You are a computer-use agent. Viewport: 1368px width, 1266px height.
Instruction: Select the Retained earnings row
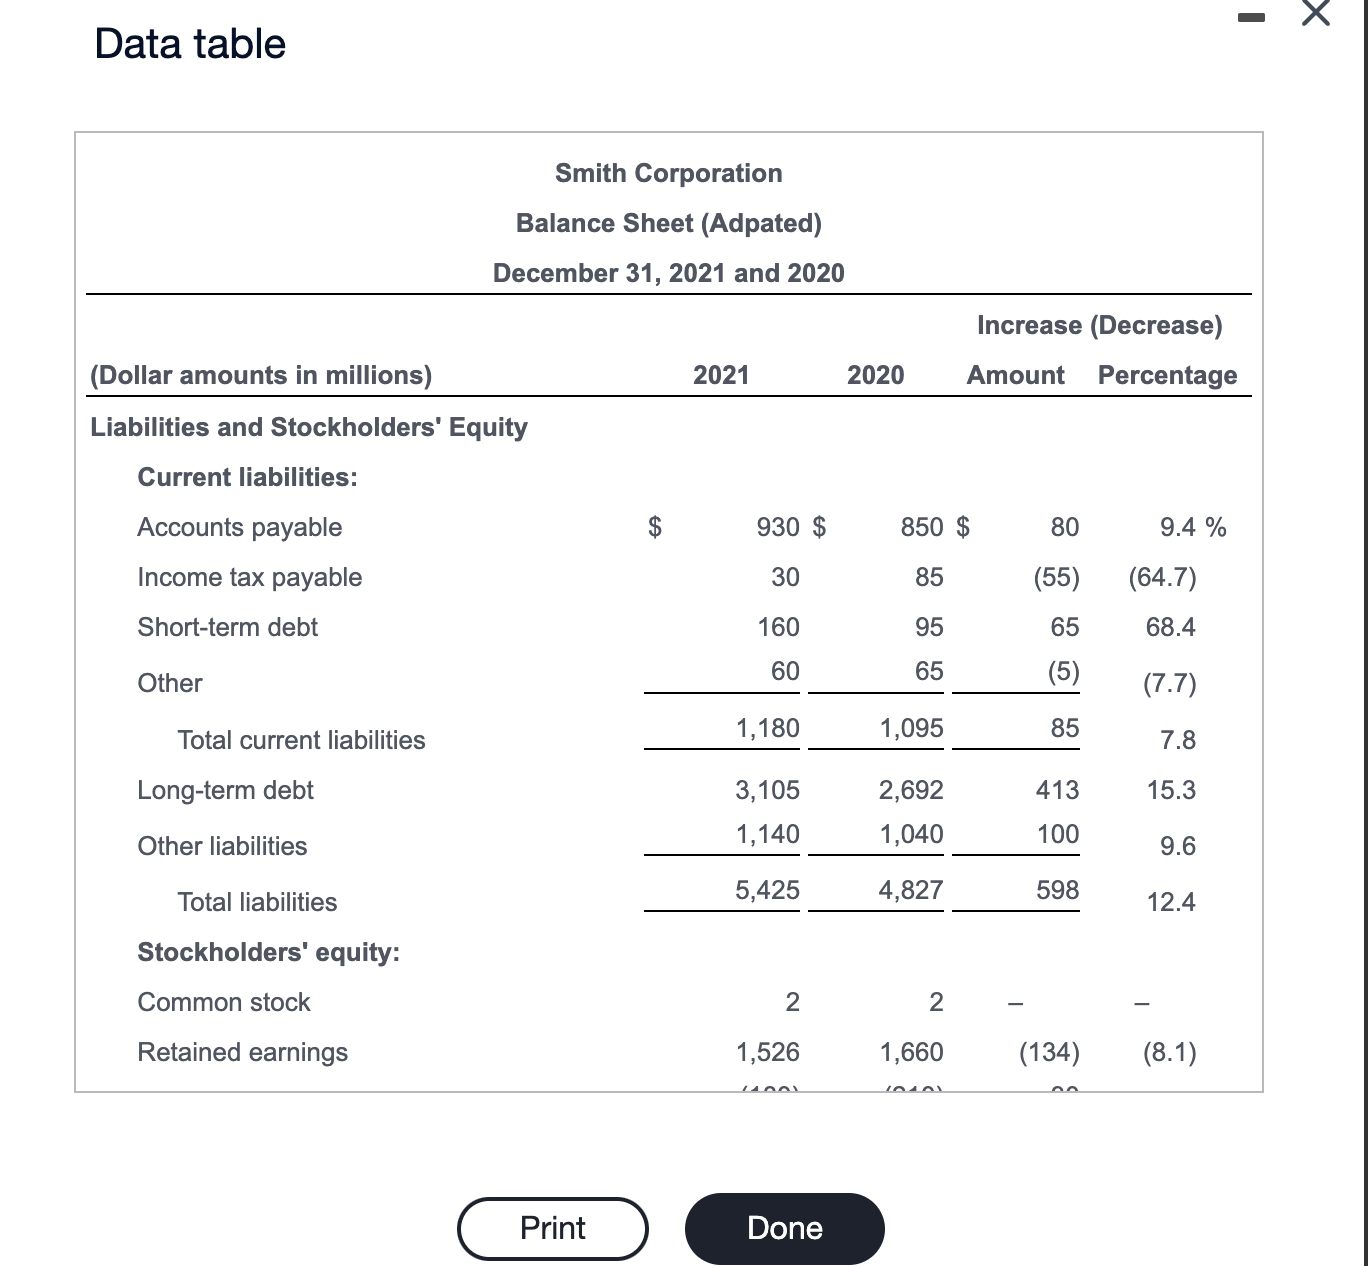point(241,1052)
